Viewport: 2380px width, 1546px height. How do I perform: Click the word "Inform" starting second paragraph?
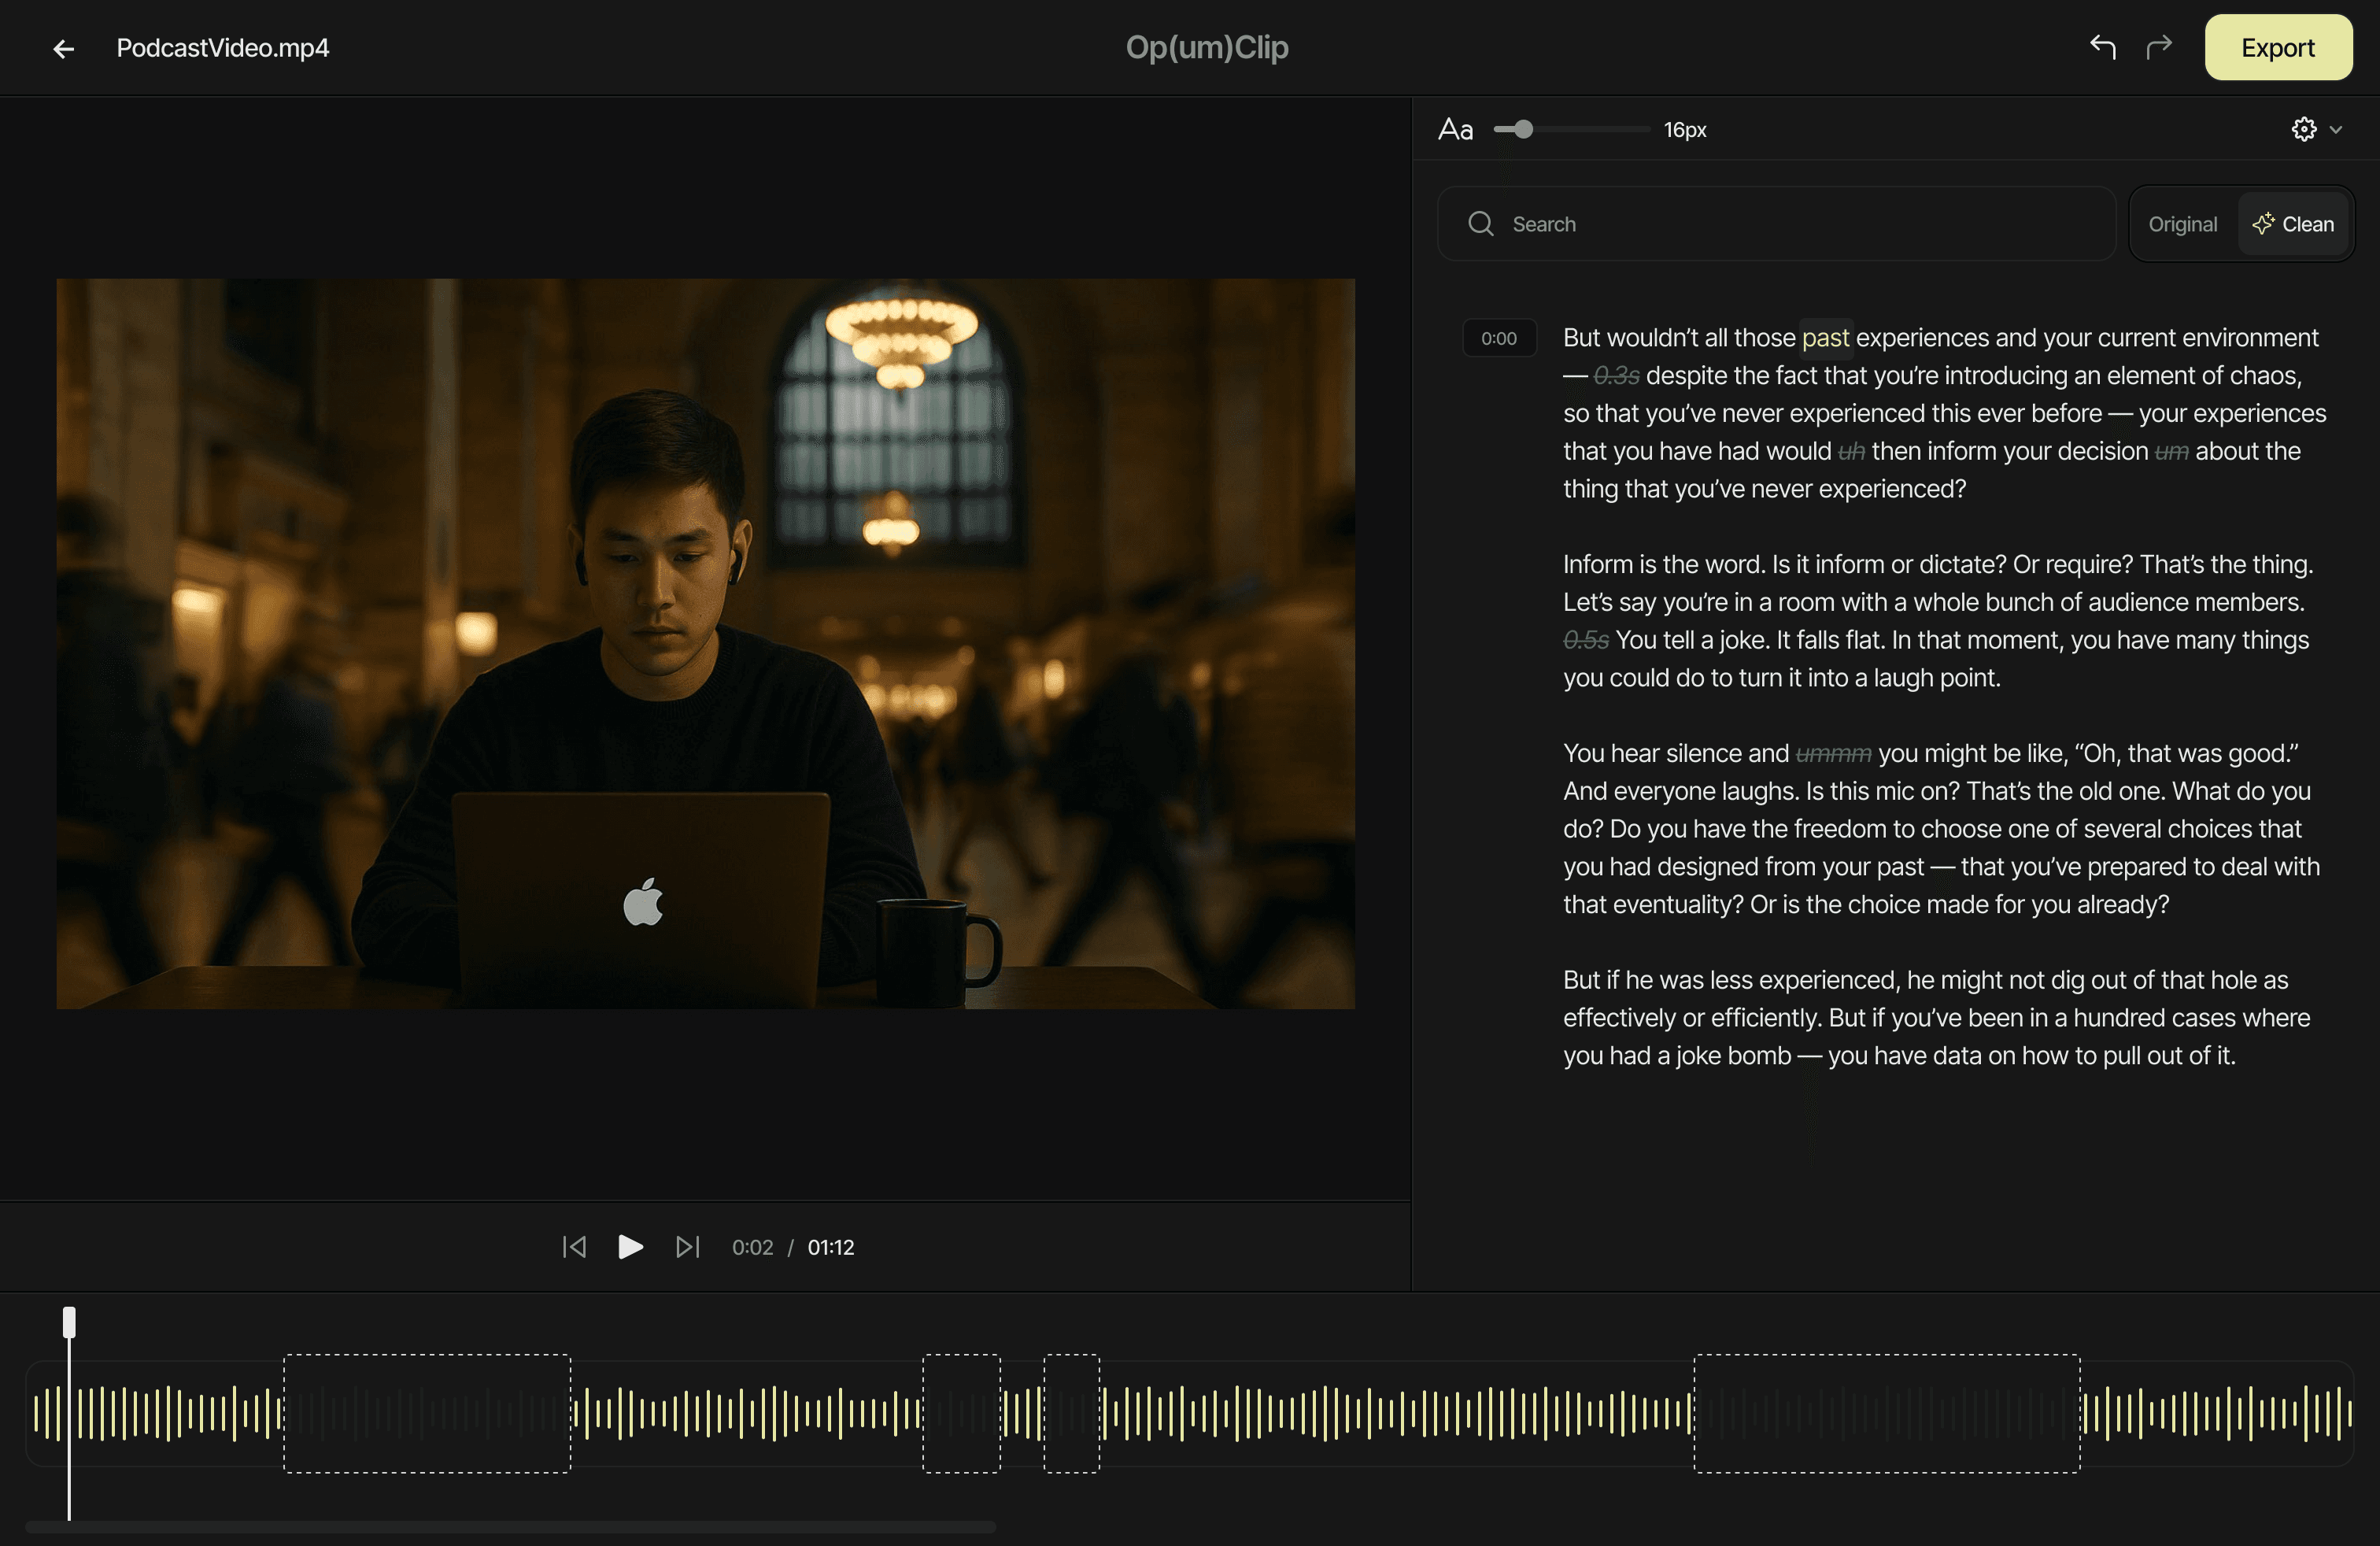pyautogui.click(x=1598, y=565)
